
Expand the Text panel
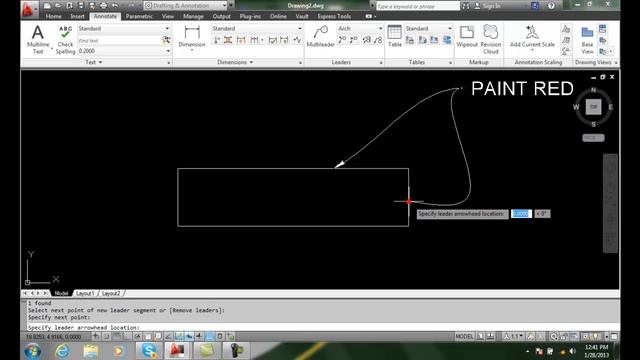pos(93,62)
